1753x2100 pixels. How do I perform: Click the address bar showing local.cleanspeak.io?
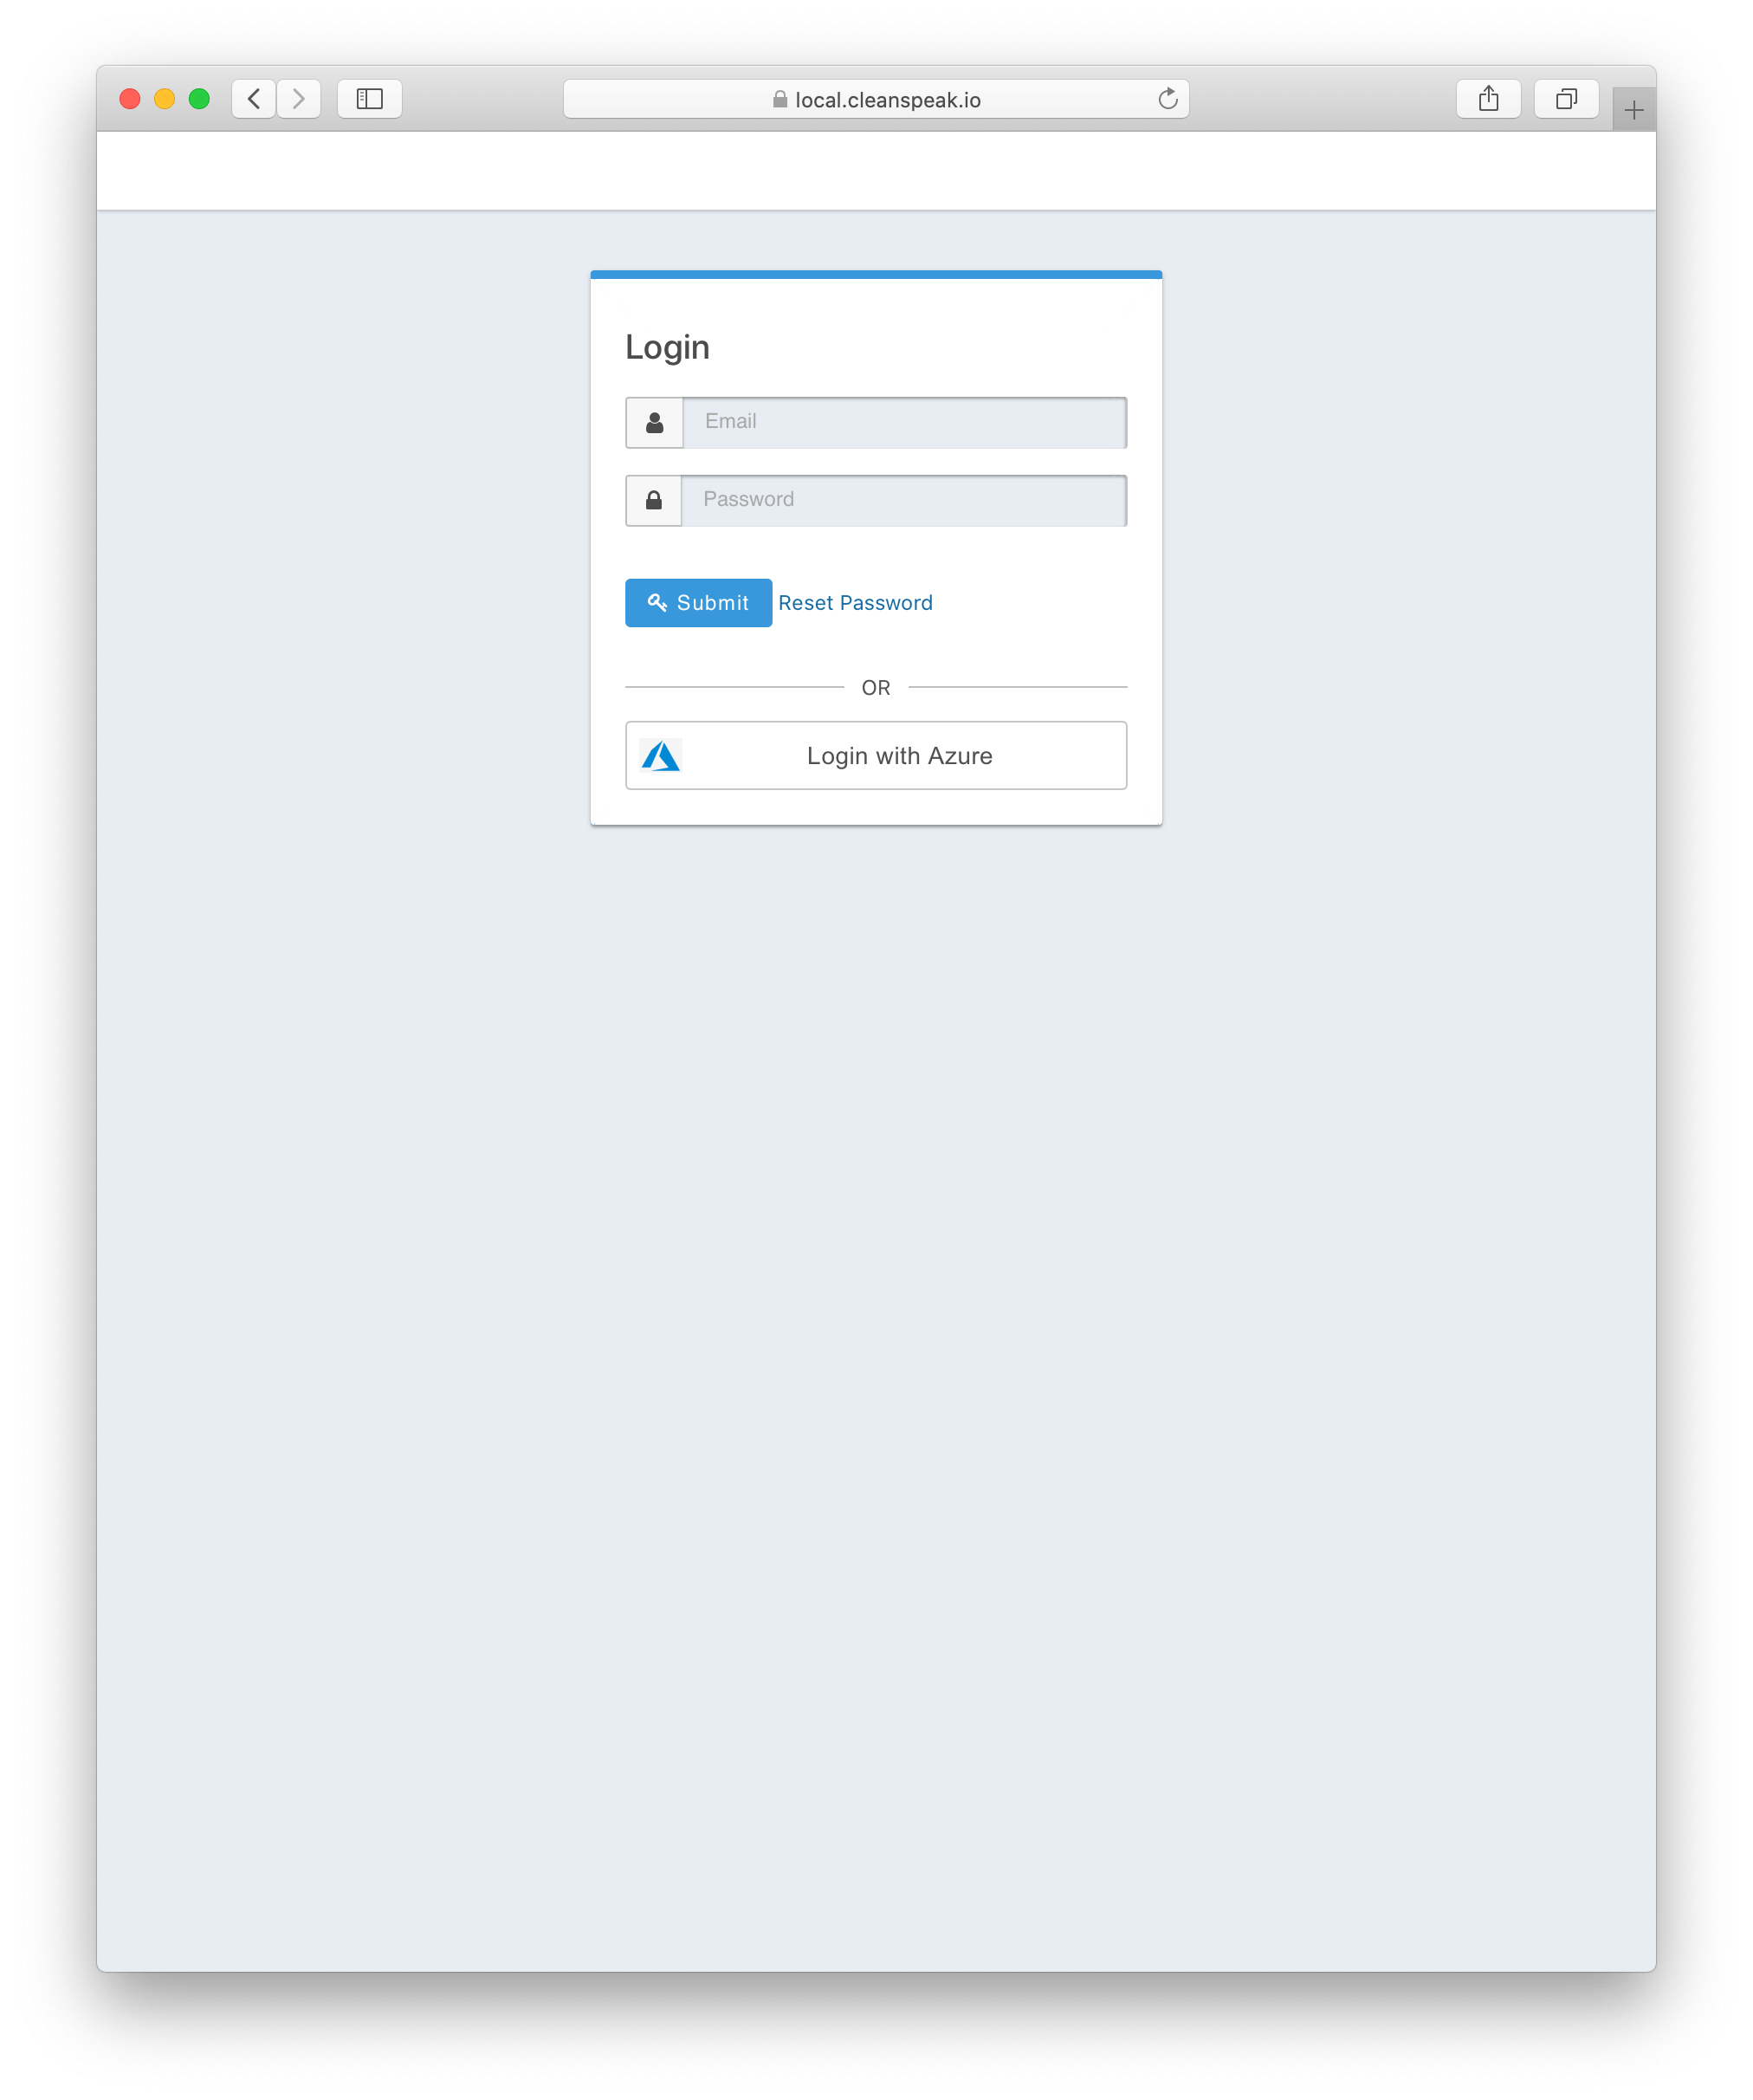[x=877, y=100]
